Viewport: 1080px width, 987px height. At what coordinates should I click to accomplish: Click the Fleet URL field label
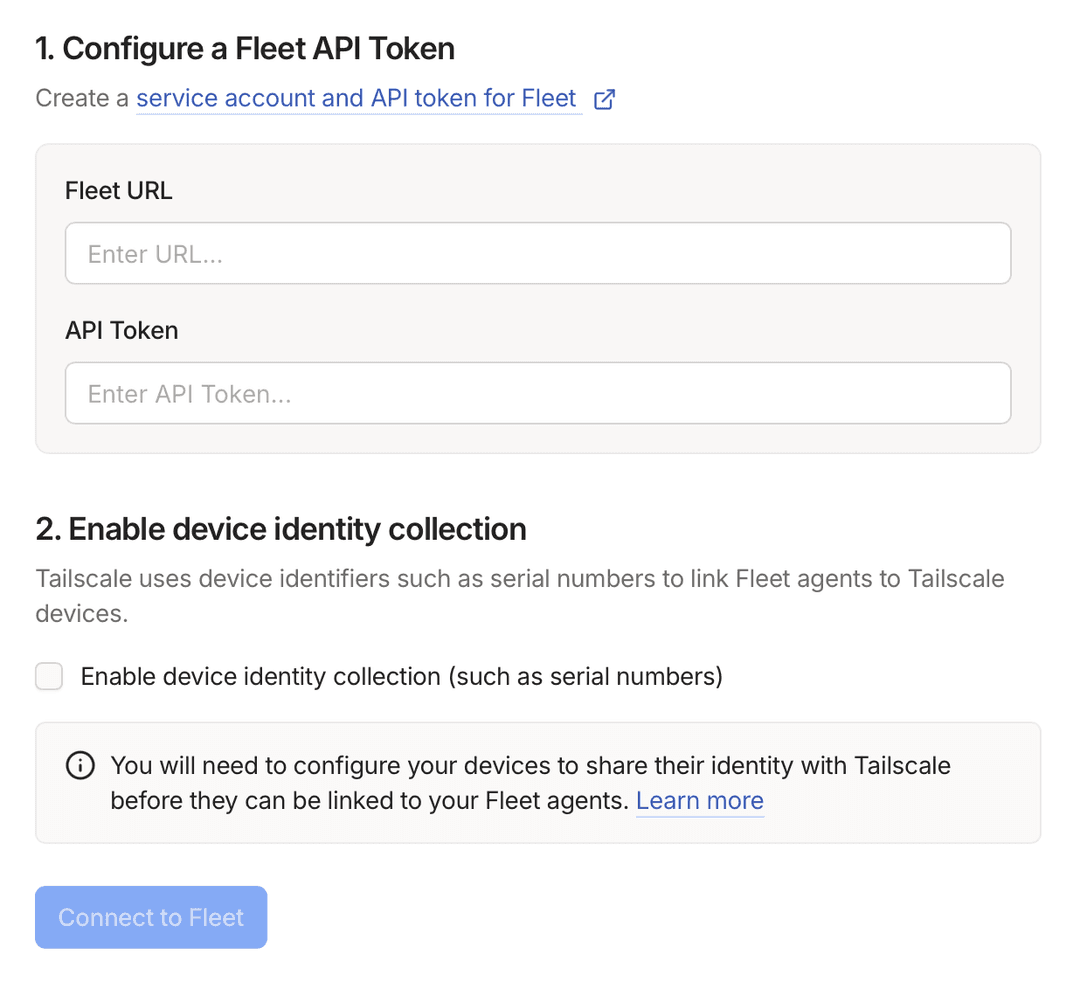click(x=118, y=190)
